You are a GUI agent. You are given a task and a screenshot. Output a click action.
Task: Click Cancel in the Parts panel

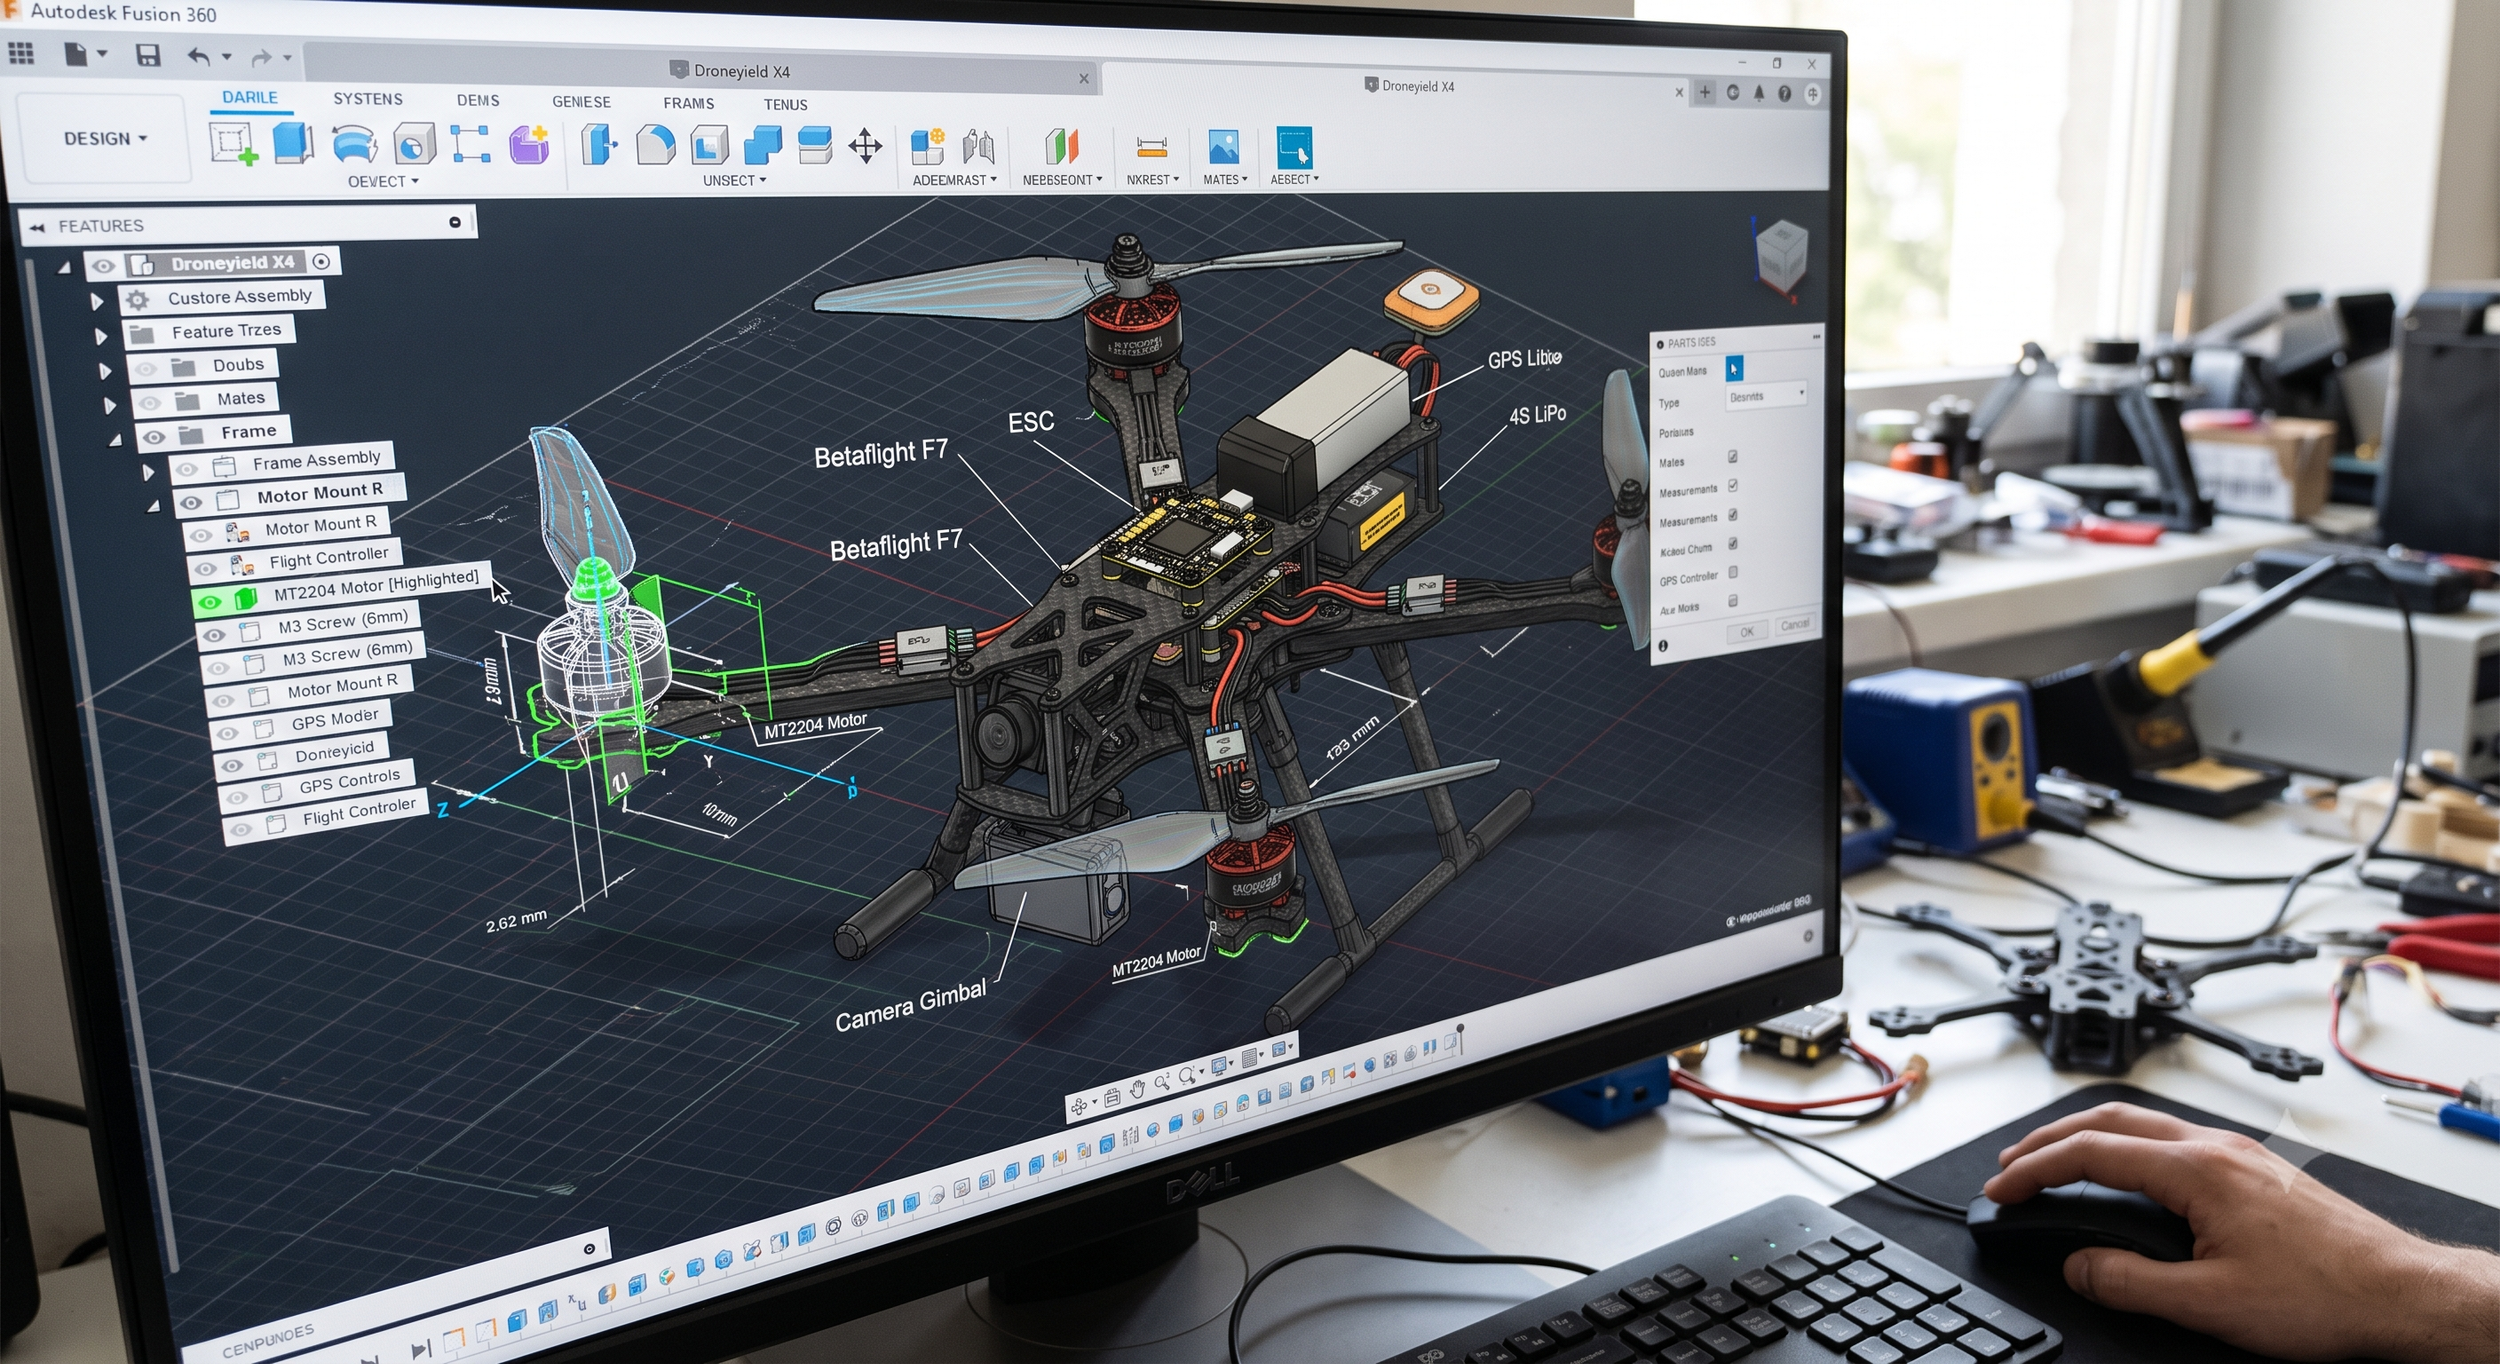(1795, 624)
